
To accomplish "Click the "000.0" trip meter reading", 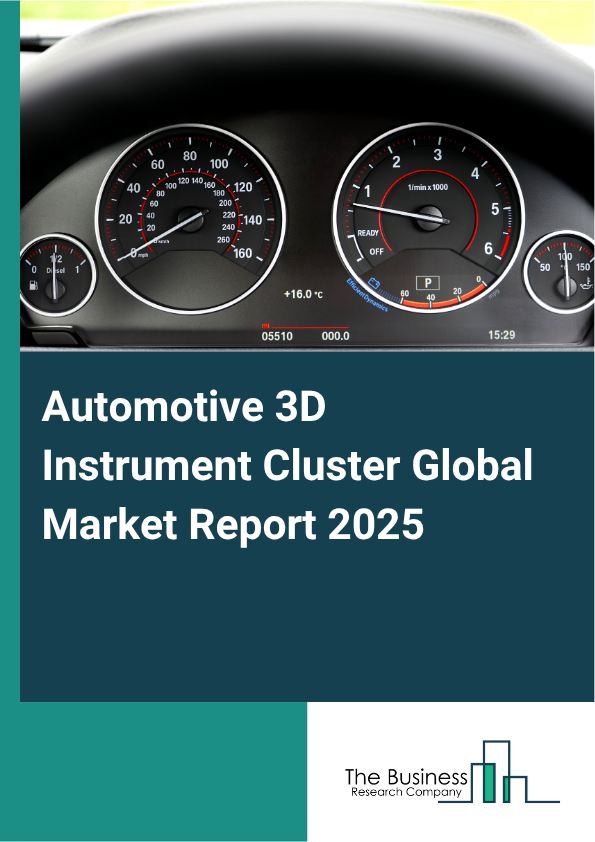I will pyautogui.click(x=336, y=336).
